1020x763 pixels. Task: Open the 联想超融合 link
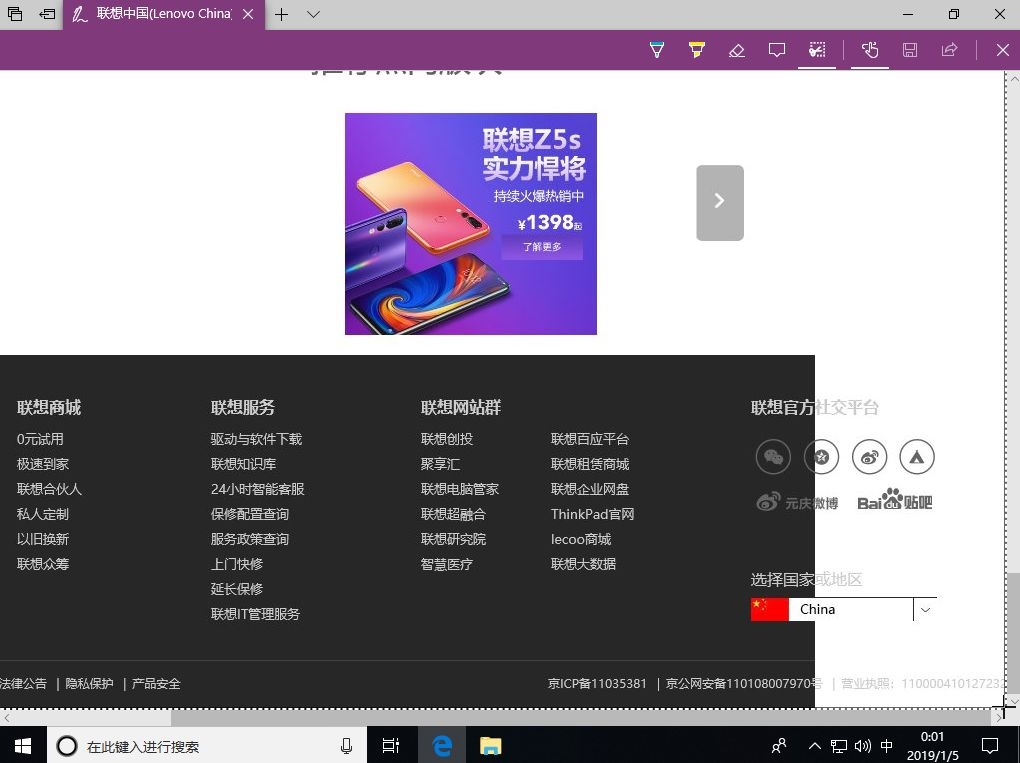click(453, 514)
